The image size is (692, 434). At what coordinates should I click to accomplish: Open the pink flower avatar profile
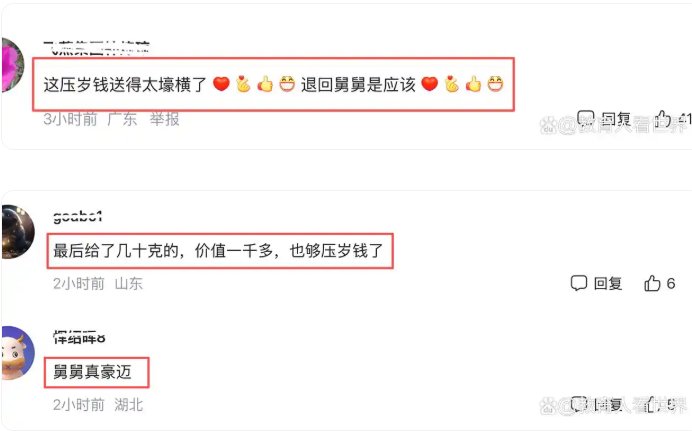[x=12, y=65]
